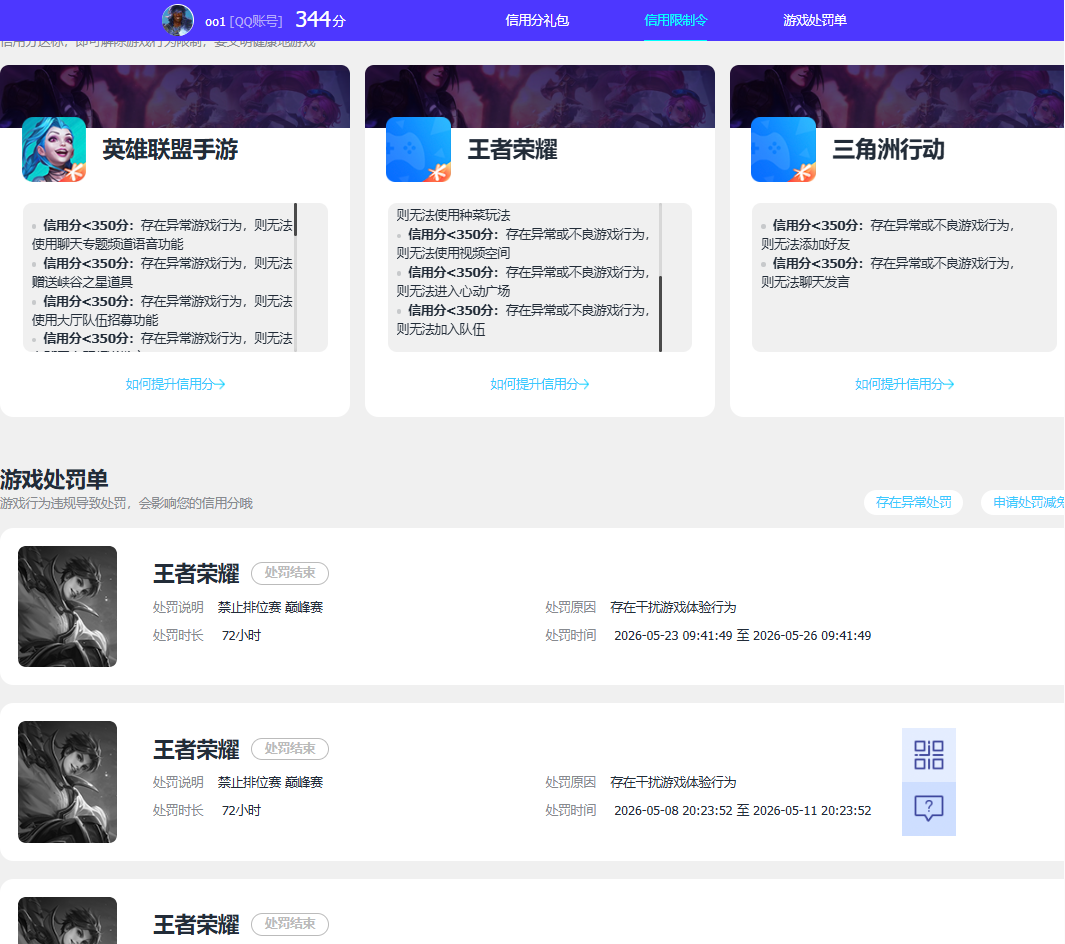The height and width of the screenshot is (944, 1065).
Task: Open 如何提升信用分 link under 王者荣耀 card
Action: click(x=540, y=384)
